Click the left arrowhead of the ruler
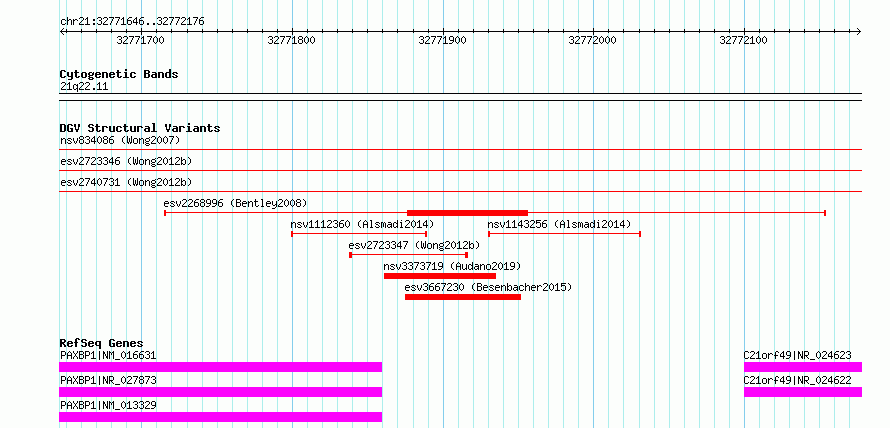 coord(62,32)
